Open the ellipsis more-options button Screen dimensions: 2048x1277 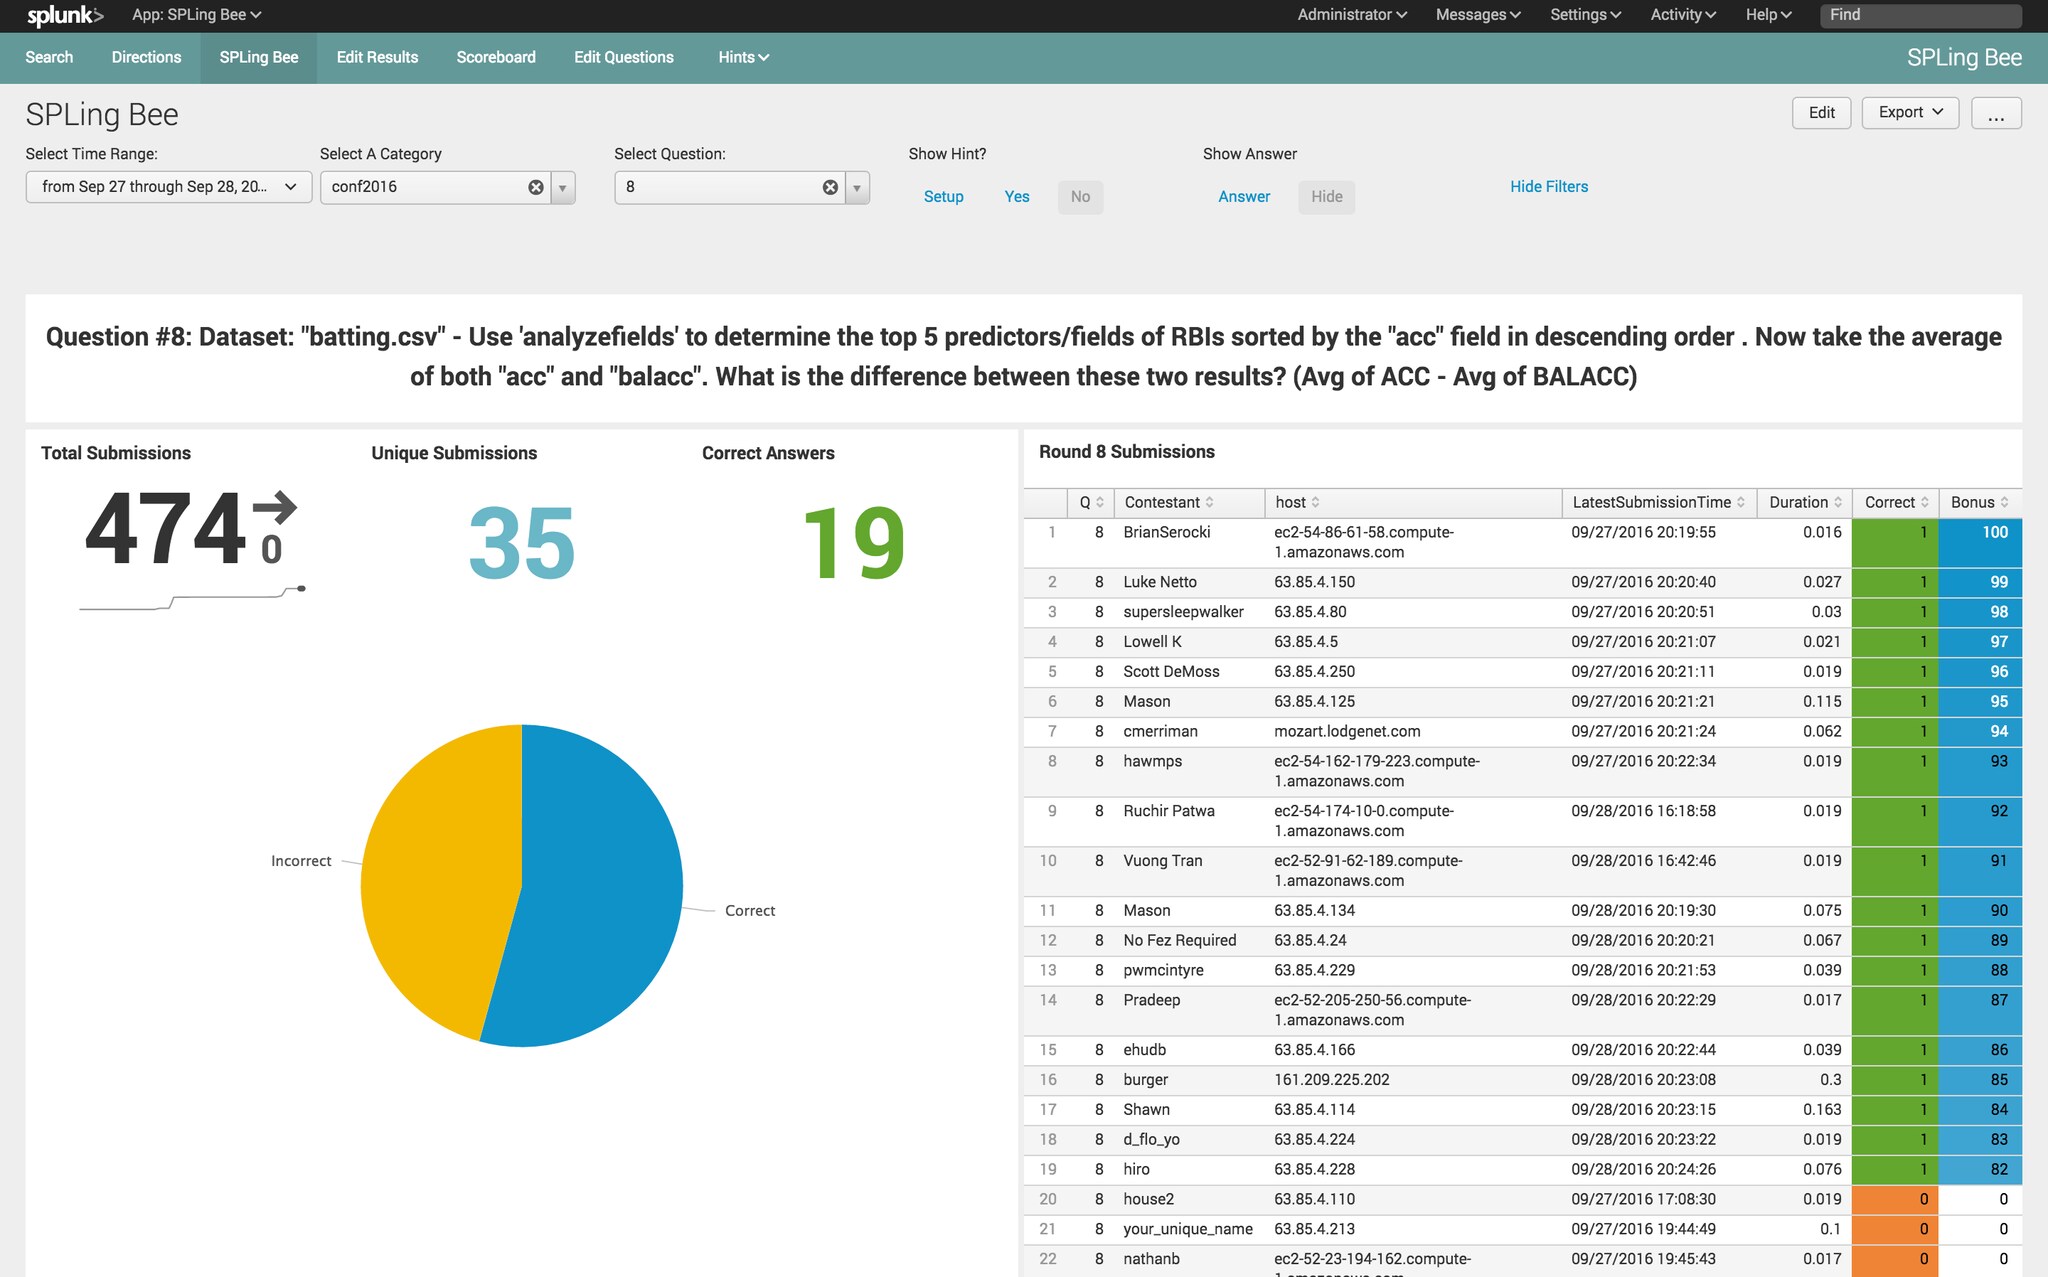(x=1996, y=113)
